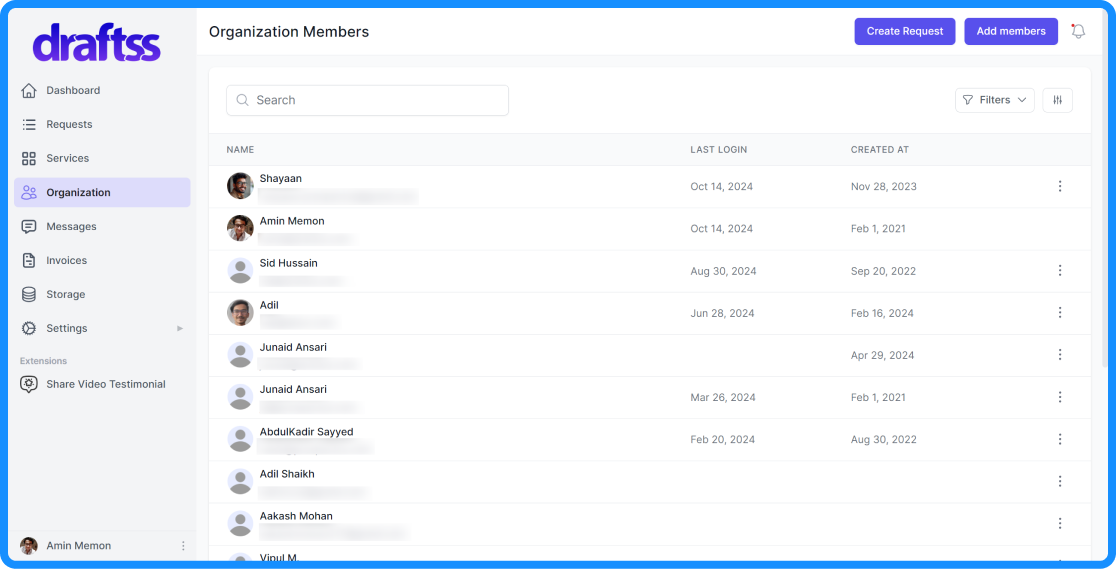
Task: Open the three-dot menu for Shayaan
Action: 1060,186
